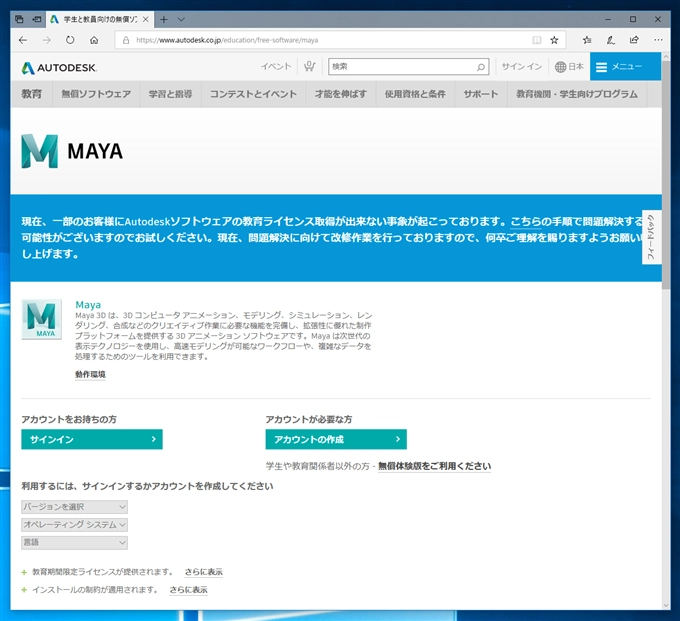Open the バージョンを選択 dropdown
This screenshot has width=680, height=621.
75,507
